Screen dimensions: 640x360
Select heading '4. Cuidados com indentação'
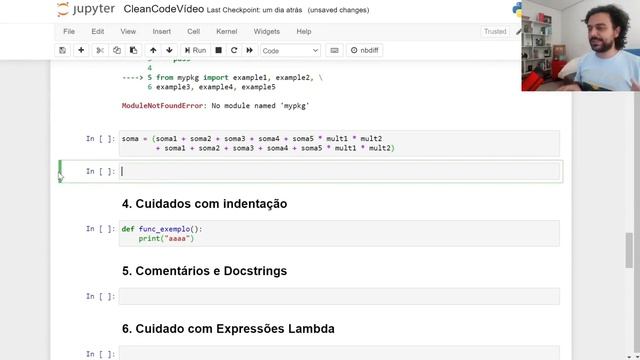tap(204, 204)
